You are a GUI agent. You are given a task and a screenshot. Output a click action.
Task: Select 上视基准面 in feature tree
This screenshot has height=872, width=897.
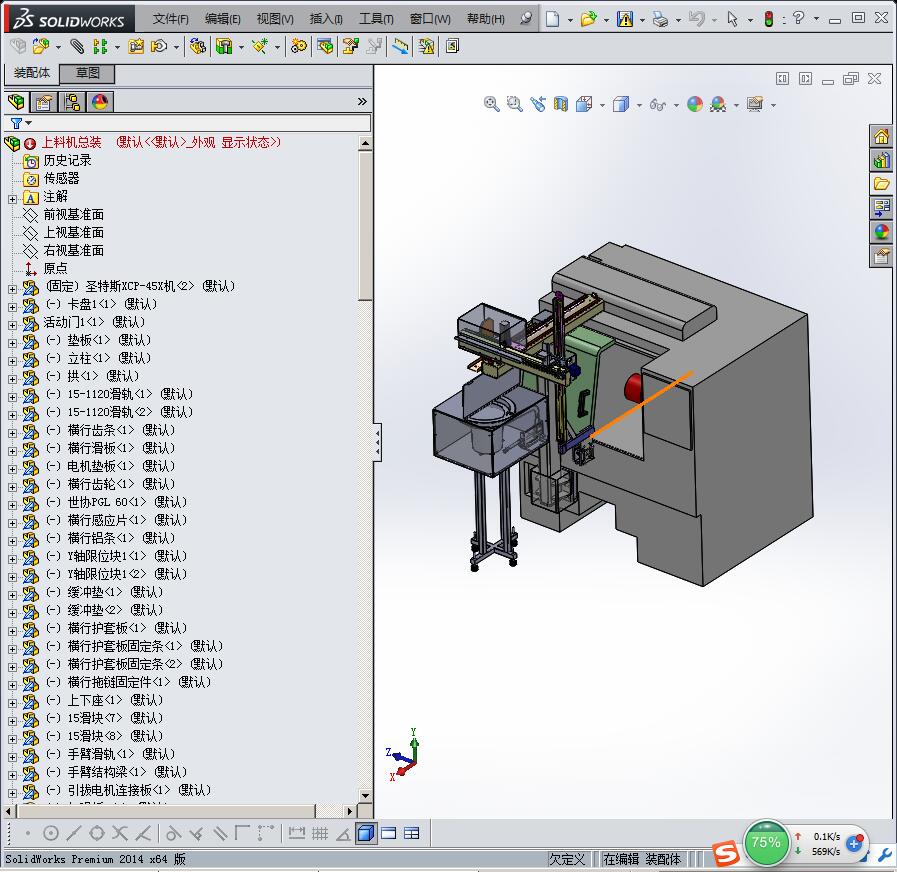[x=73, y=232]
